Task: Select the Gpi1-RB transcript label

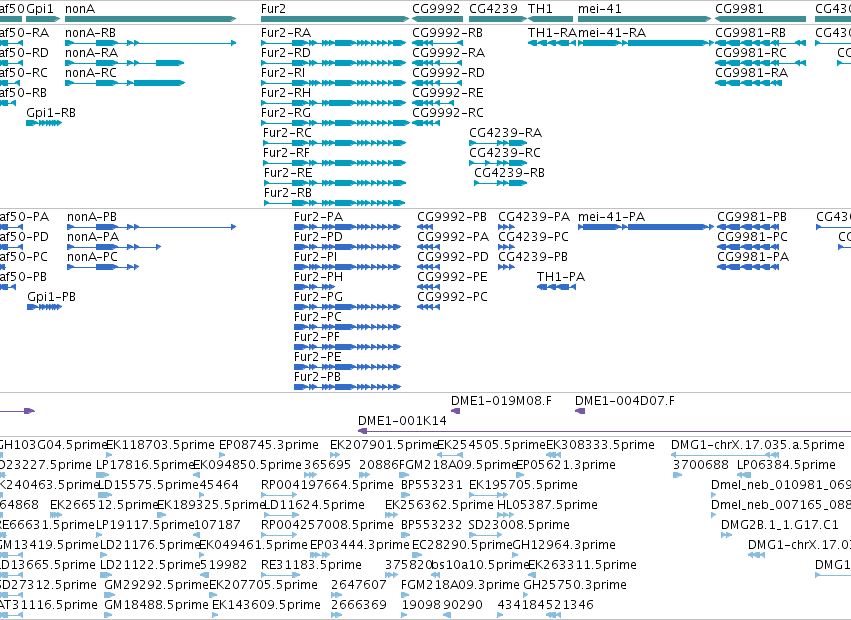Action: pyautogui.click(x=51, y=113)
